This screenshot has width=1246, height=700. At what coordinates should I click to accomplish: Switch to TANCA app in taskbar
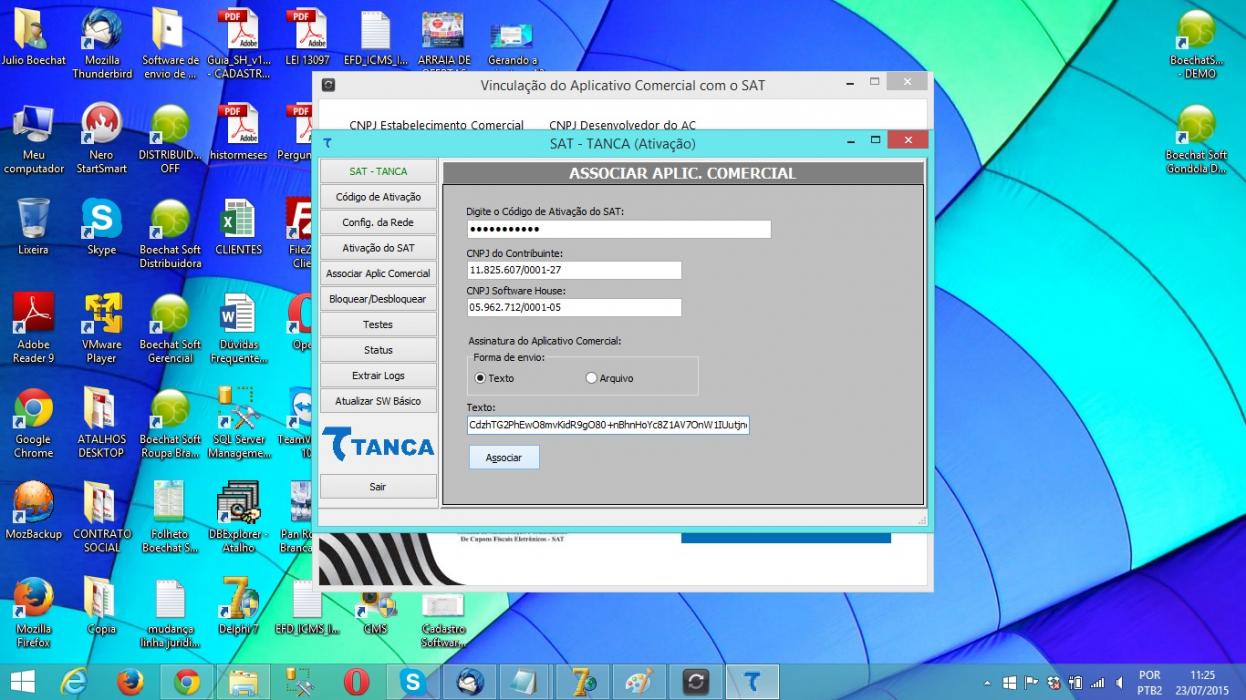click(x=753, y=682)
